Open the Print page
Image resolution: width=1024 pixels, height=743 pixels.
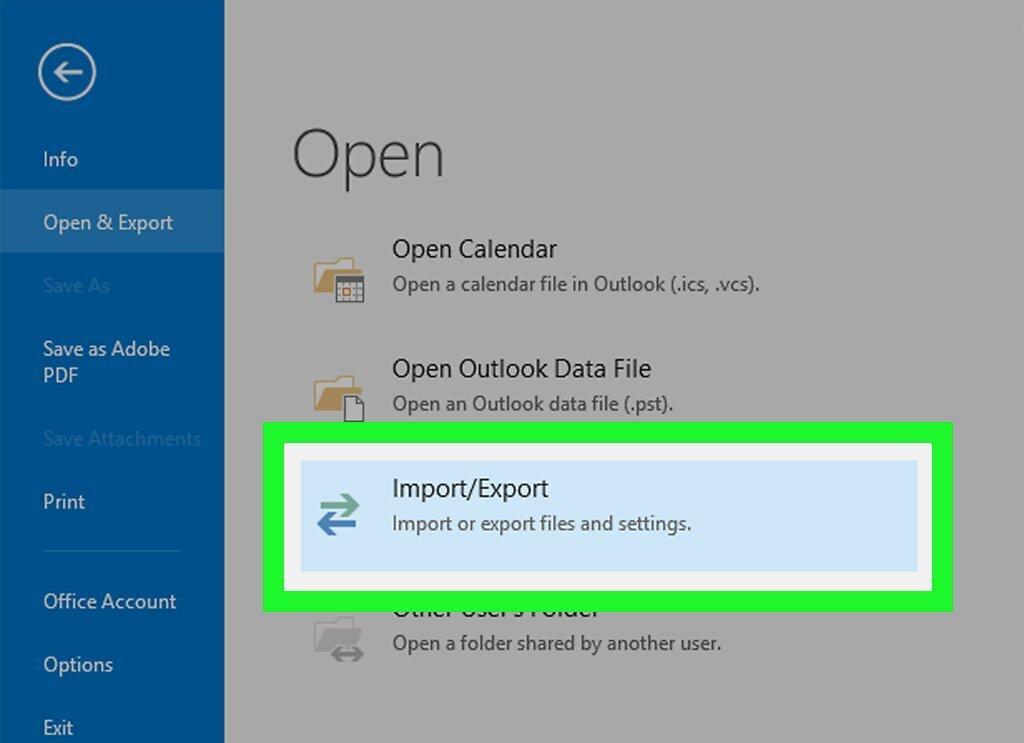click(x=64, y=501)
